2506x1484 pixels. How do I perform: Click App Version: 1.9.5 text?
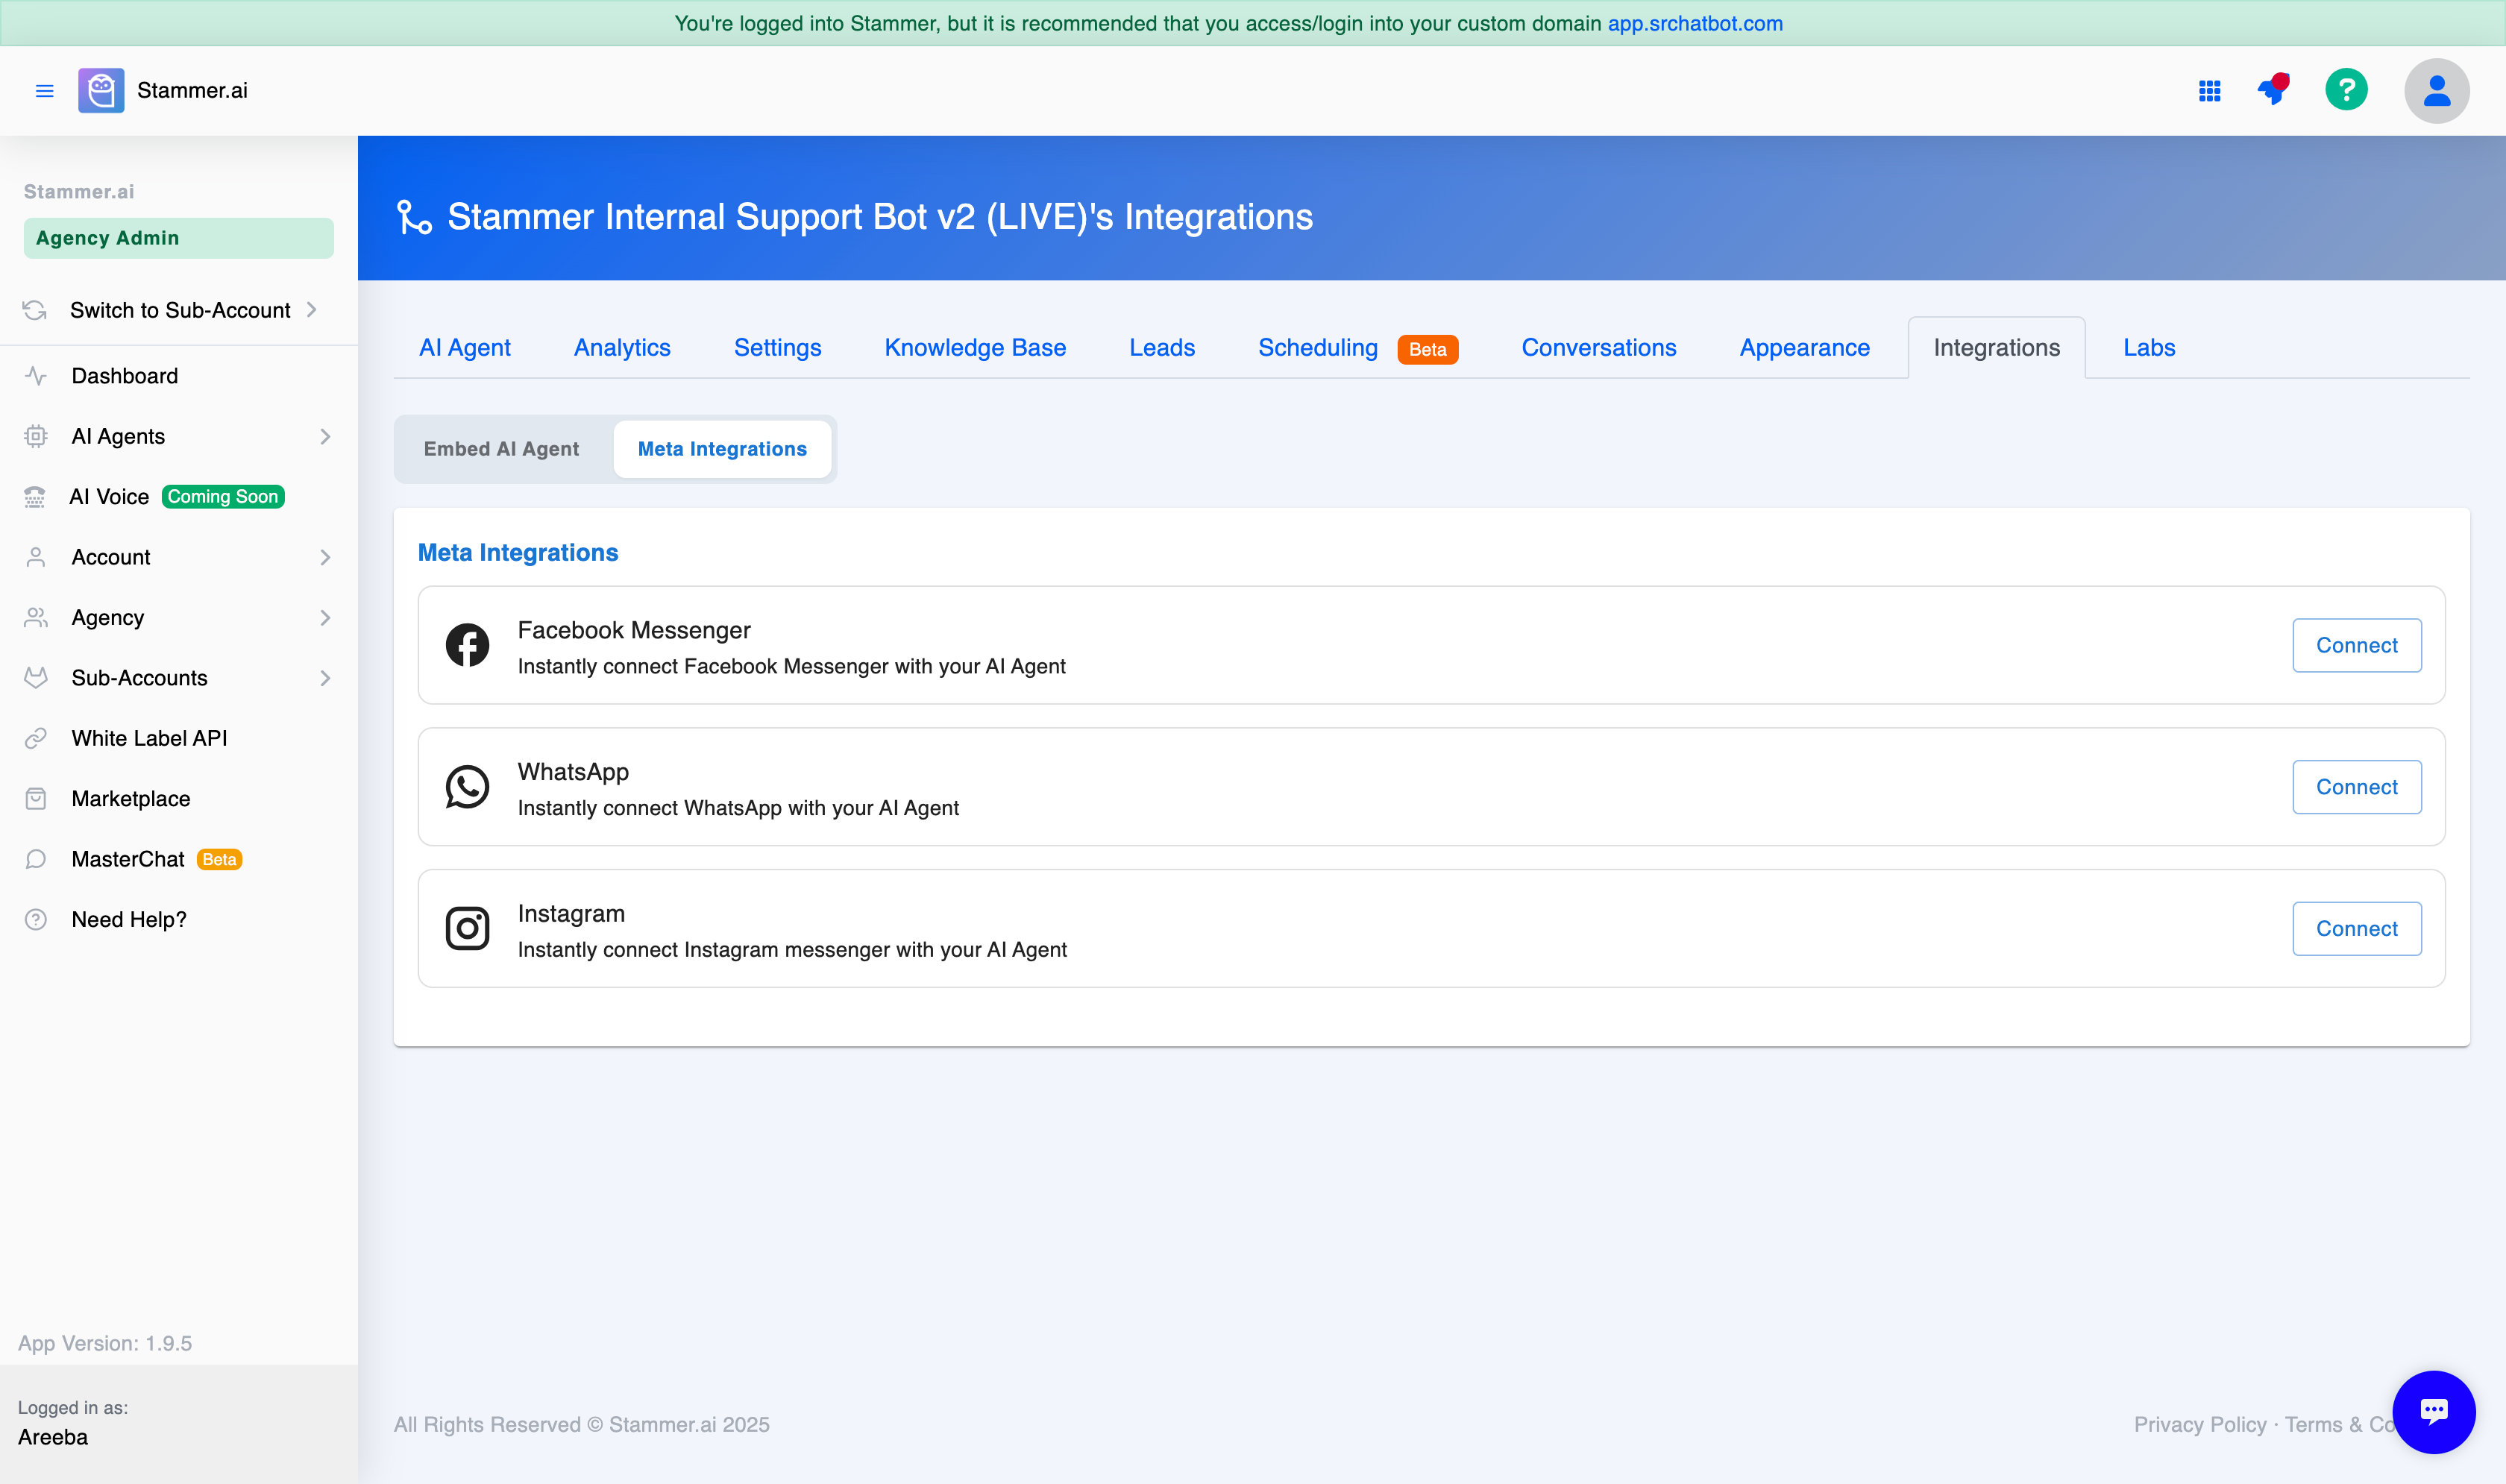click(x=105, y=1343)
